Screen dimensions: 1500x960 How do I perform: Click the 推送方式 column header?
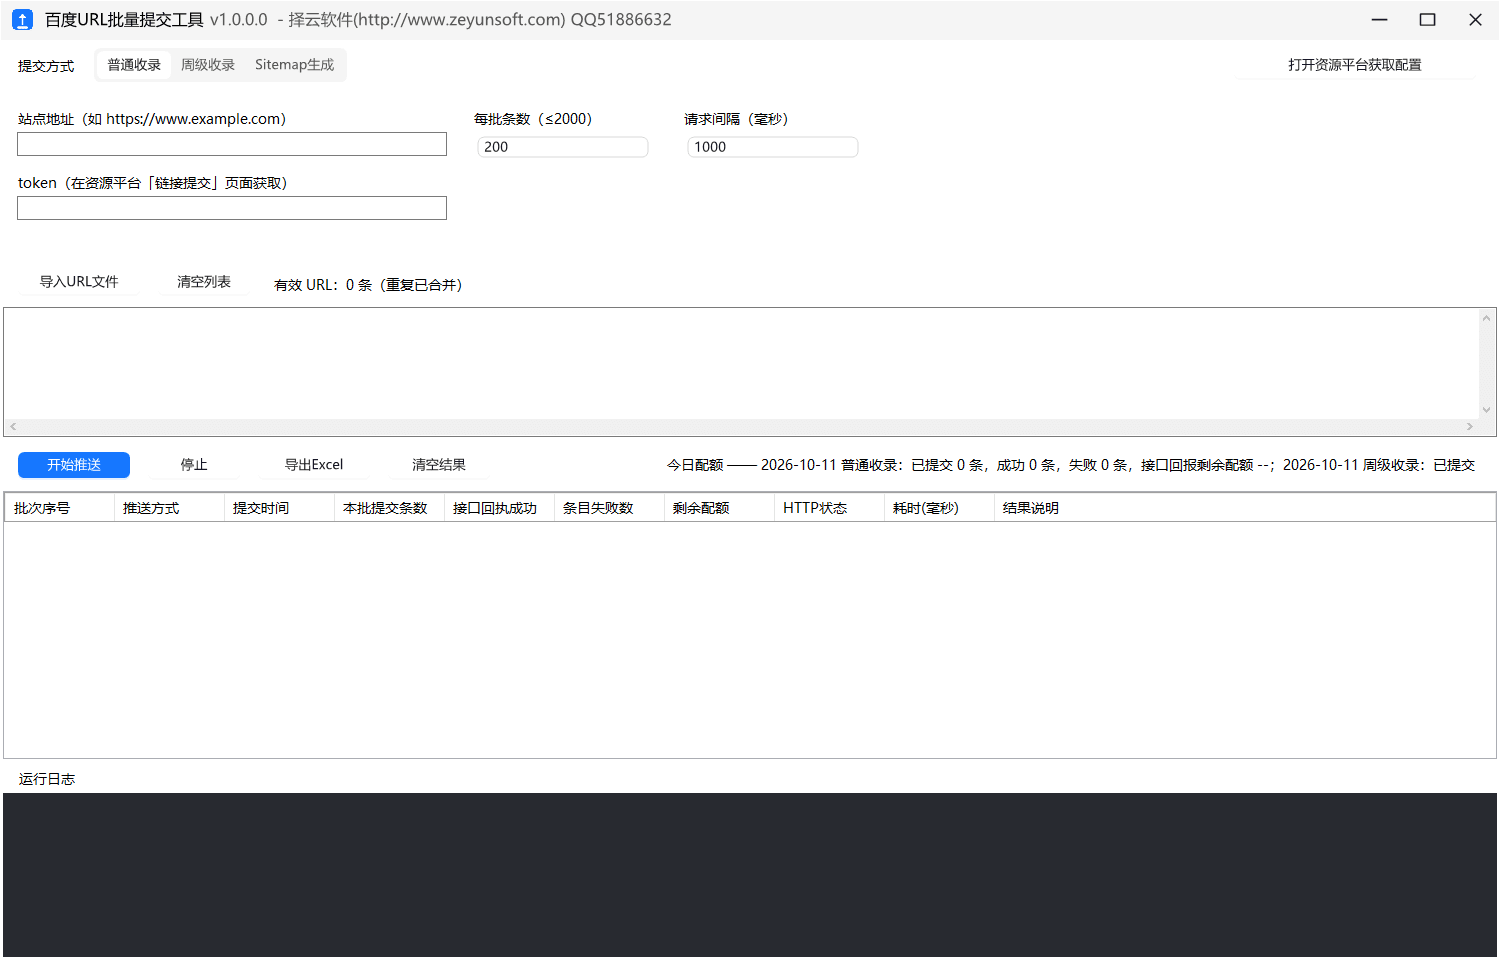(170, 508)
